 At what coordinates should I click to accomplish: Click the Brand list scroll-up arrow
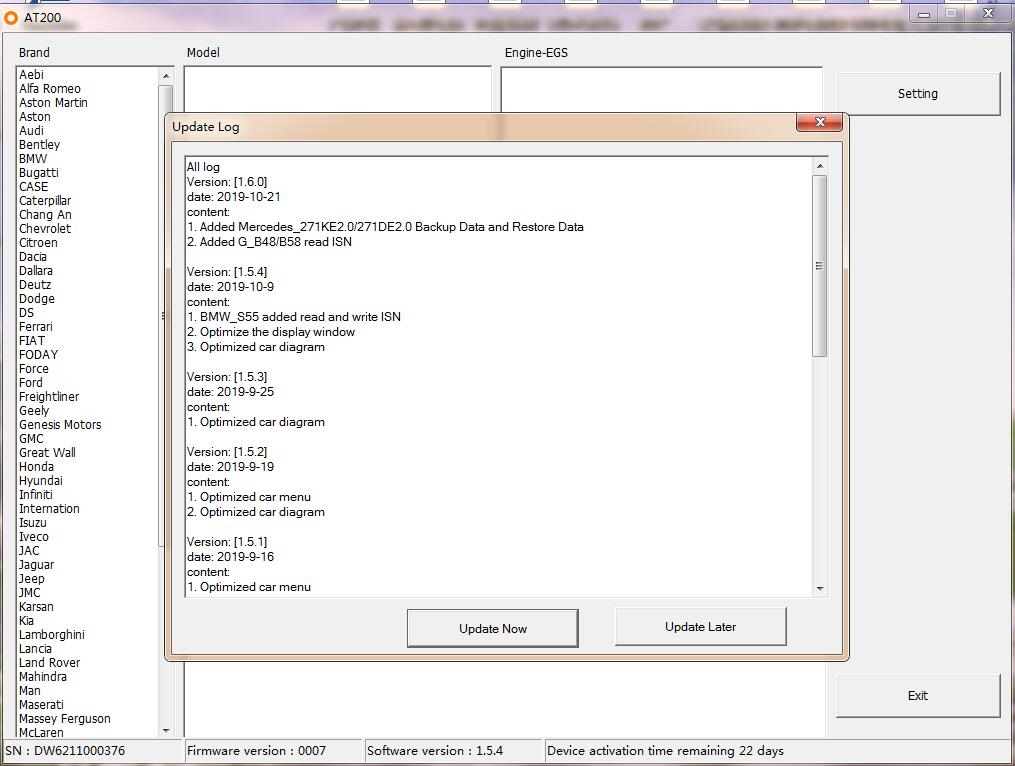[x=165, y=74]
